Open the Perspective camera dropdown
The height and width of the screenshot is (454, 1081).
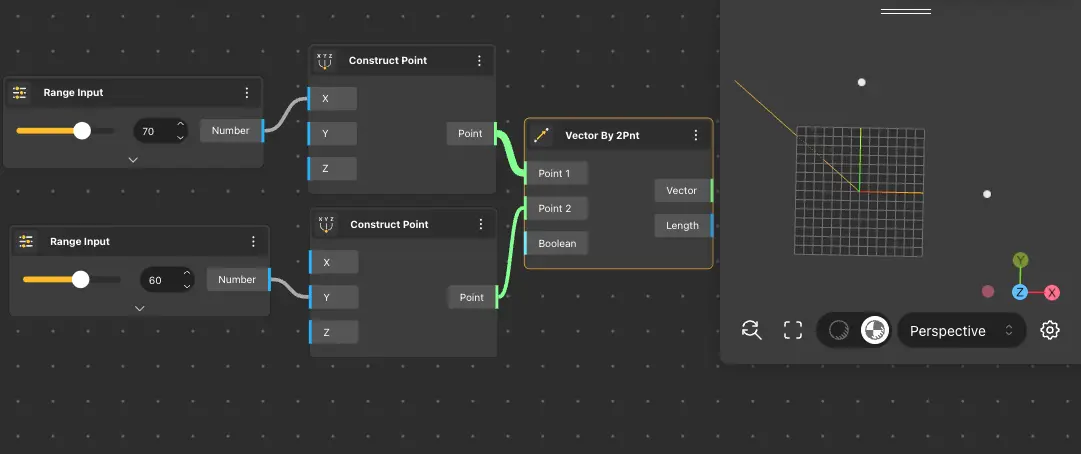pyautogui.click(x=961, y=330)
